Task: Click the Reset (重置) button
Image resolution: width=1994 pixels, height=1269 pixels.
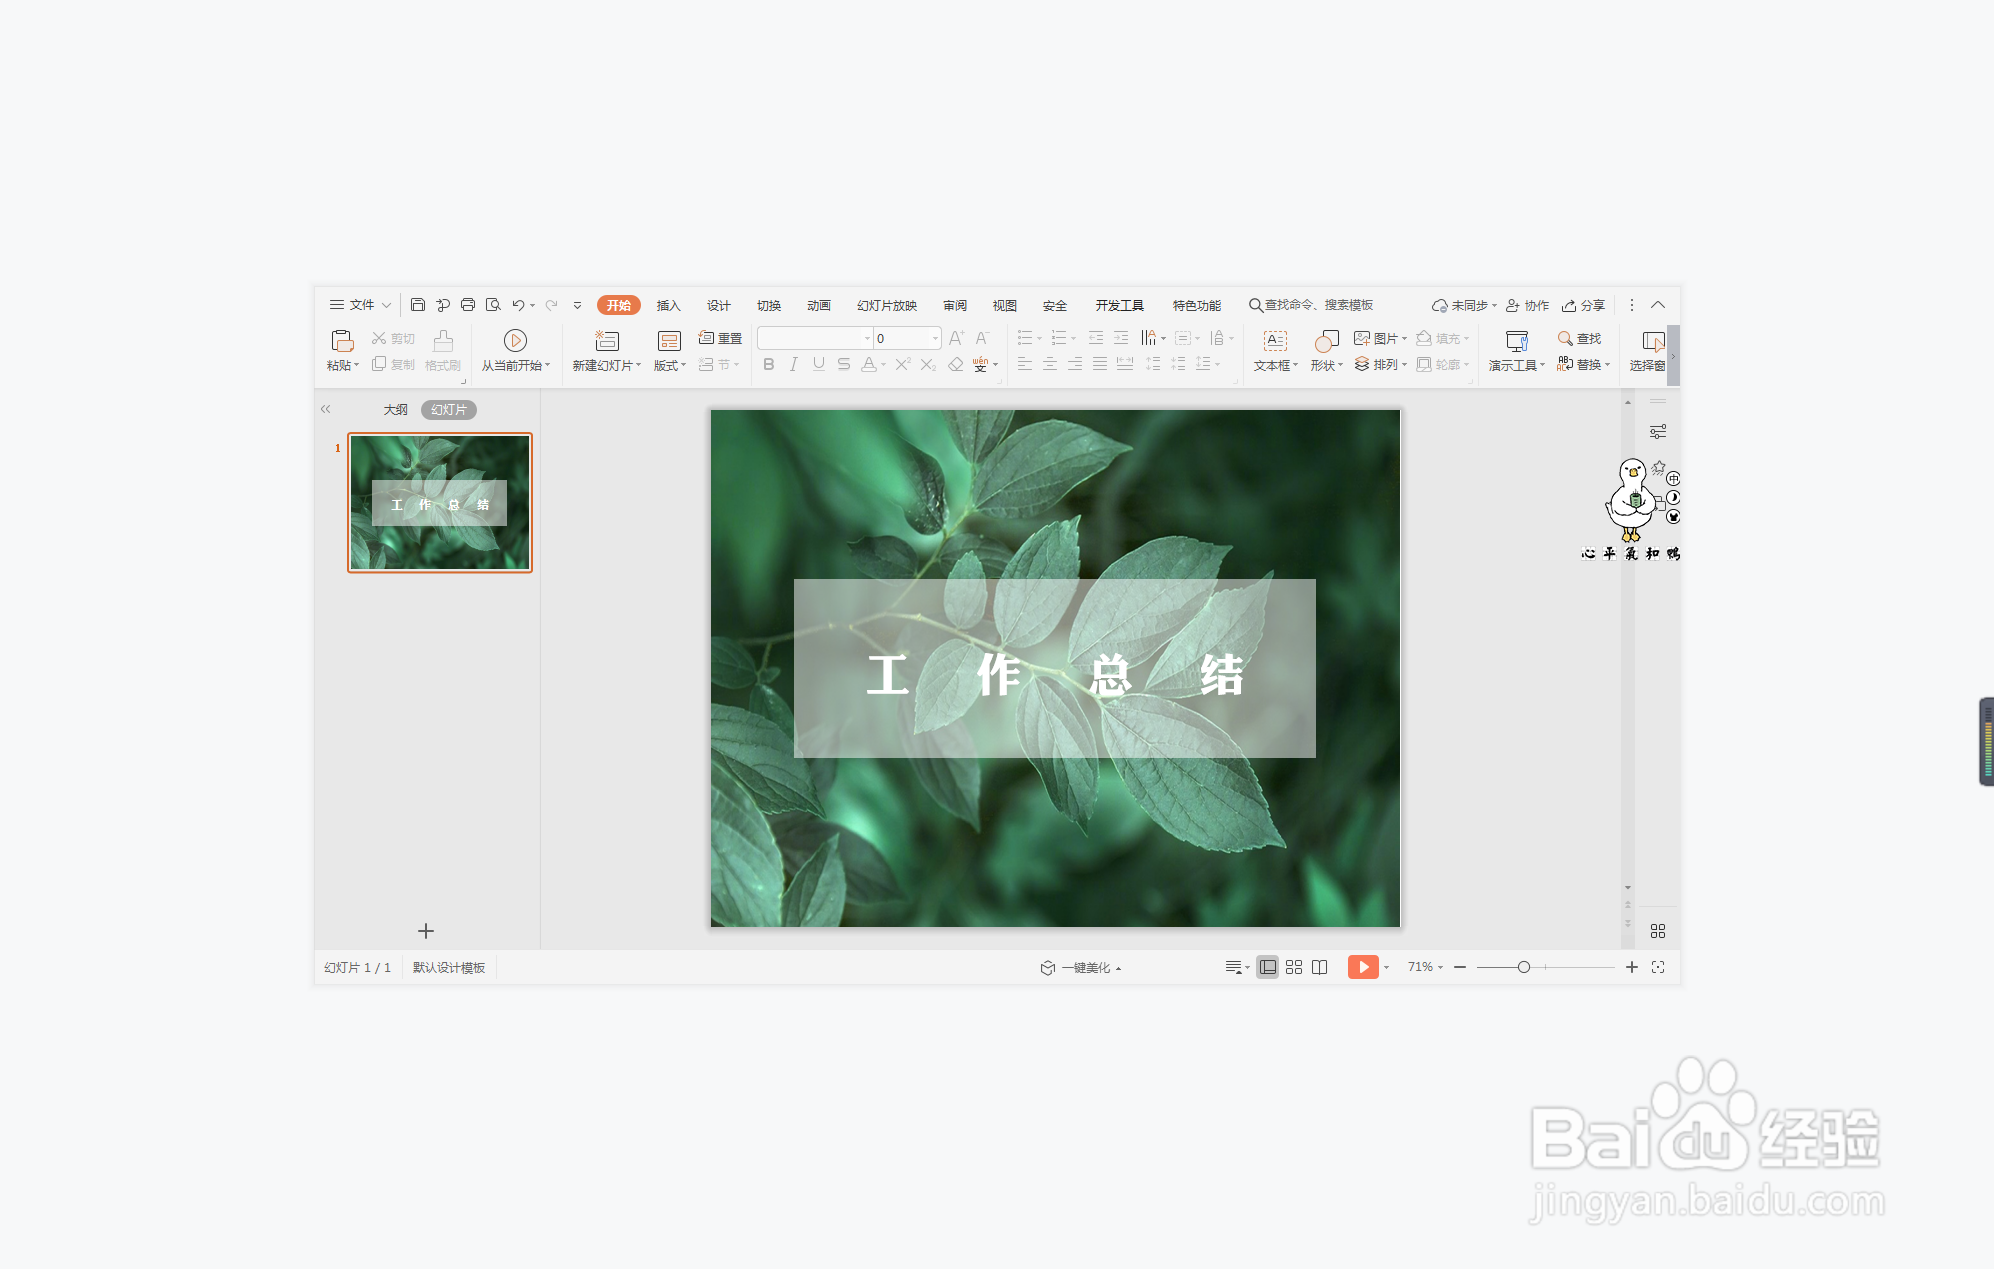Action: [720, 338]
